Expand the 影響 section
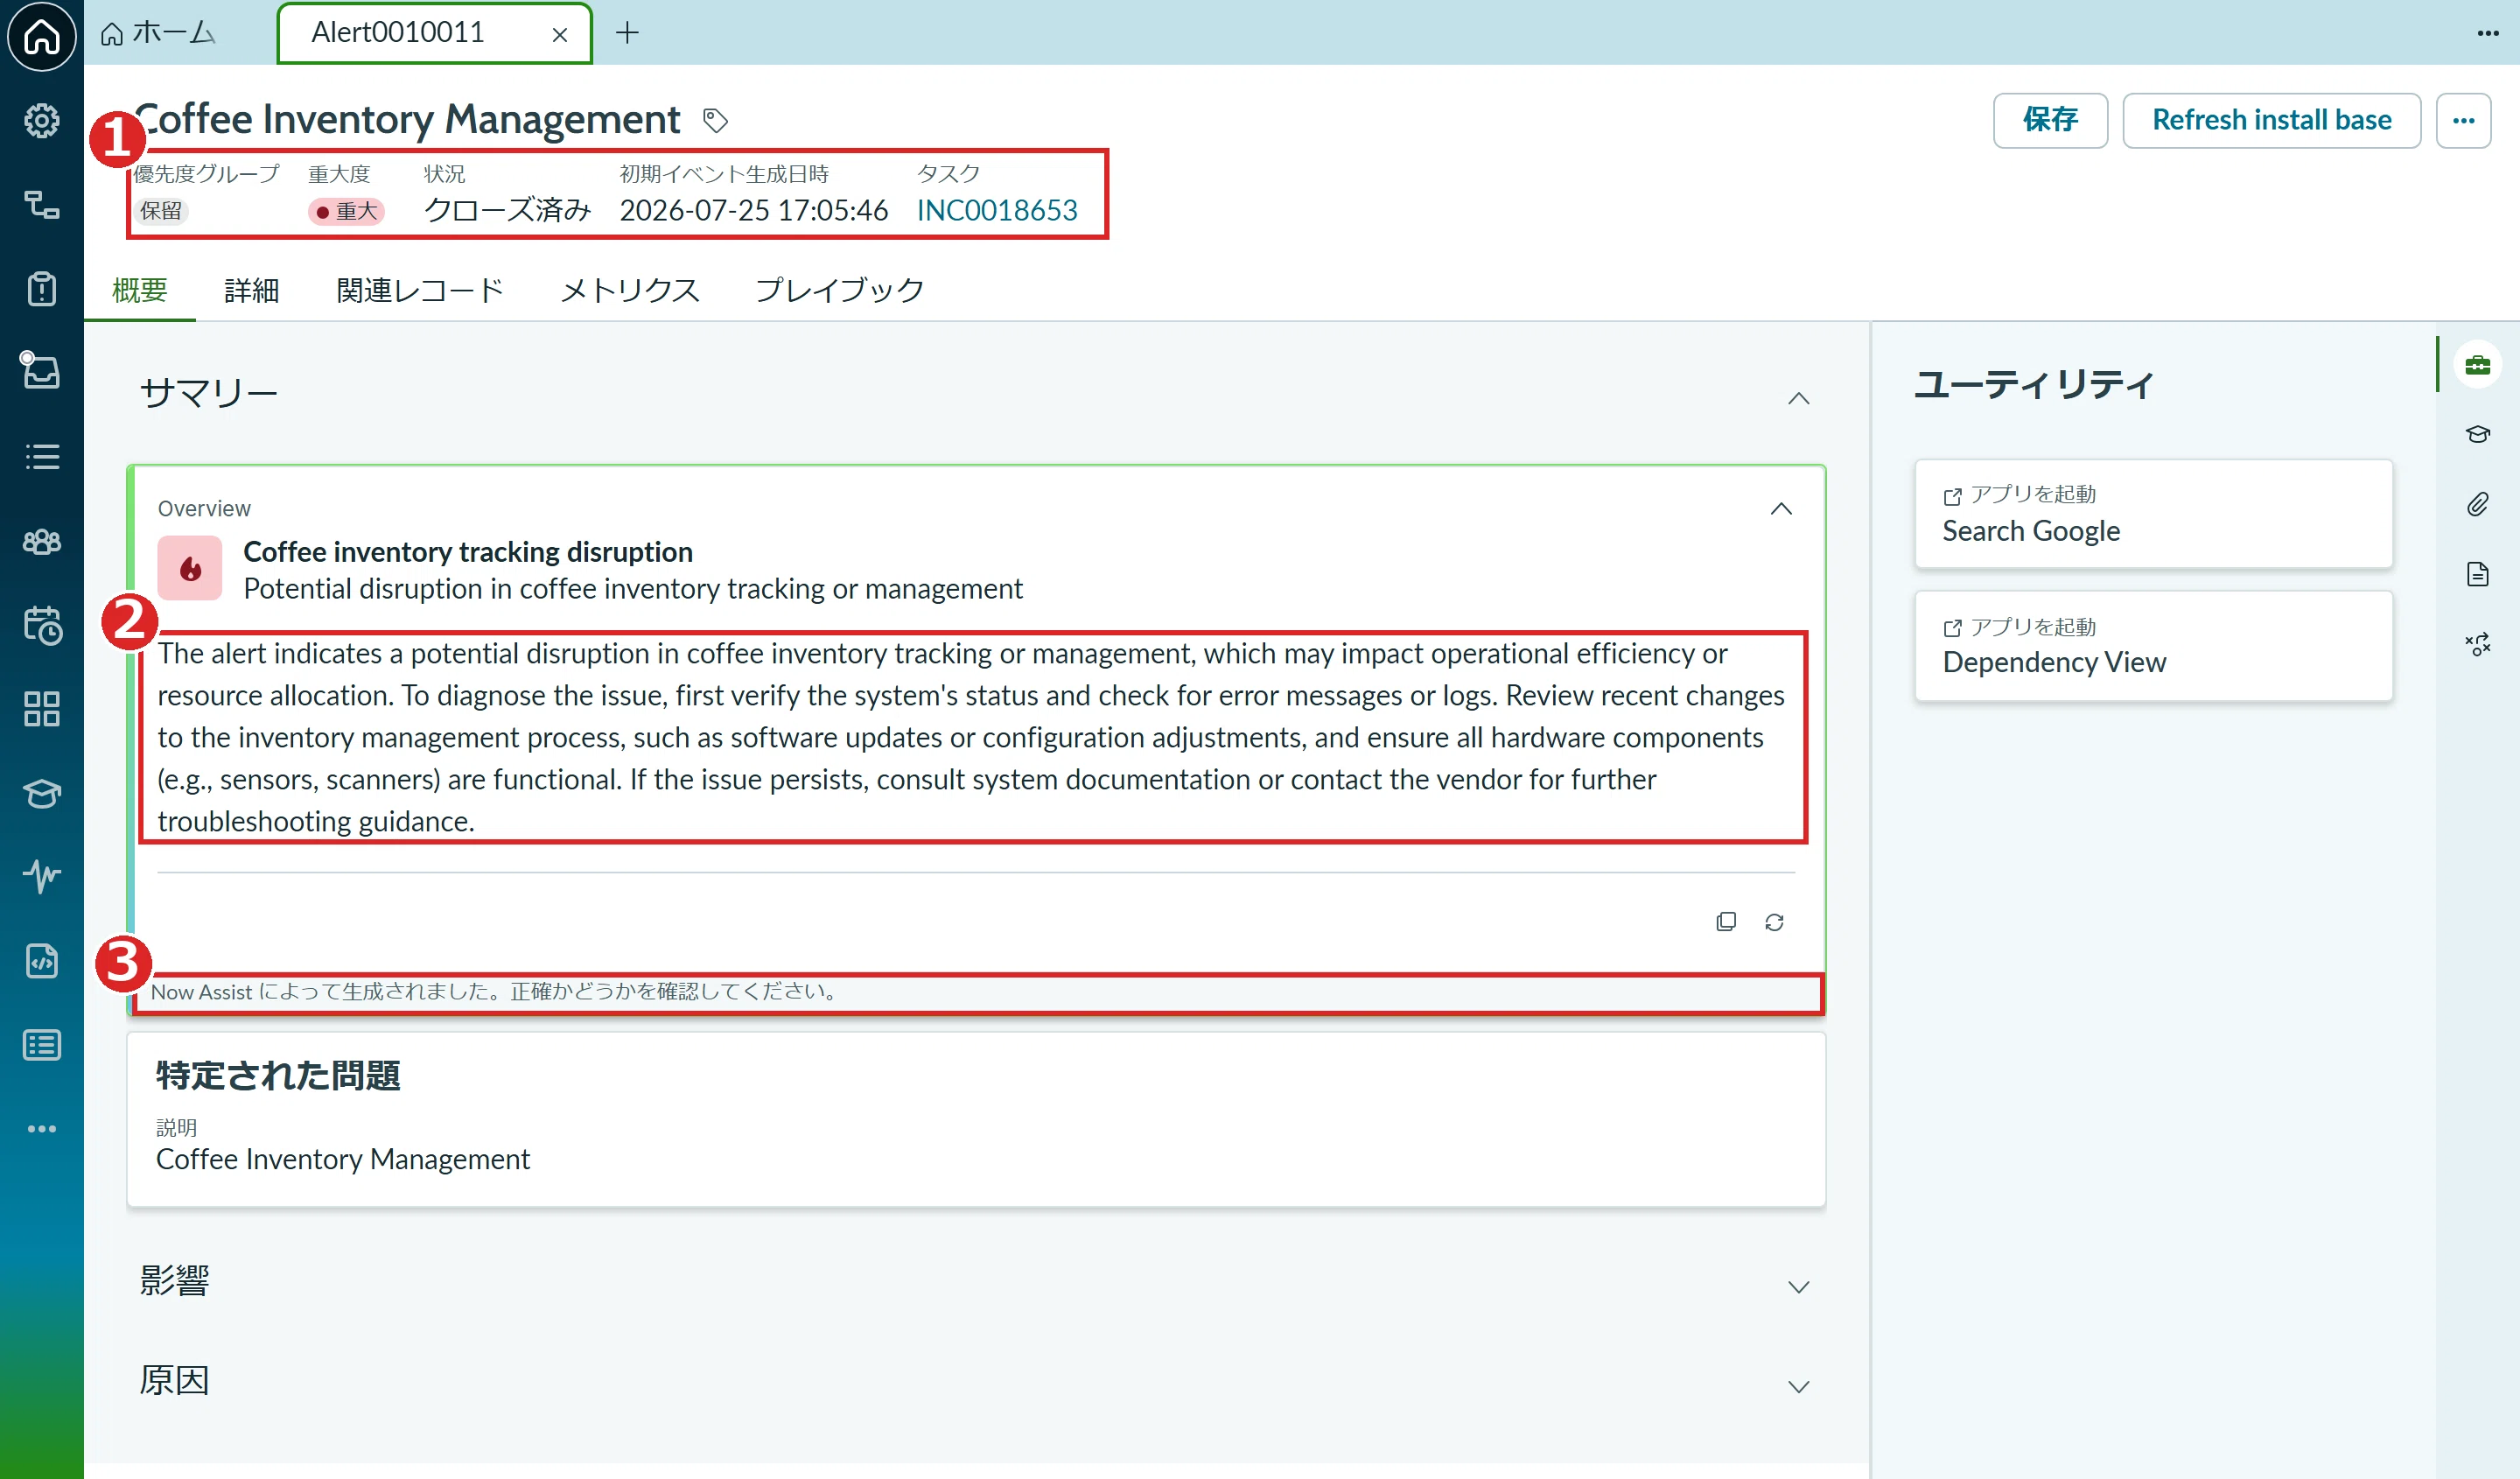The width and height of the screenshot is (2520, 1479). point(1798,1287)
